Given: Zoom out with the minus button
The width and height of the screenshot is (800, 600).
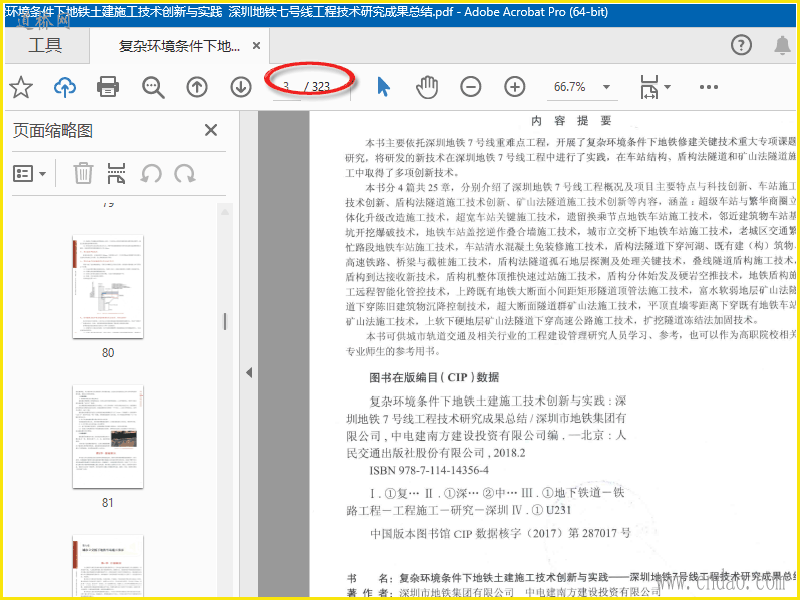Looking at the screenshot, I should tap(470, 87).
